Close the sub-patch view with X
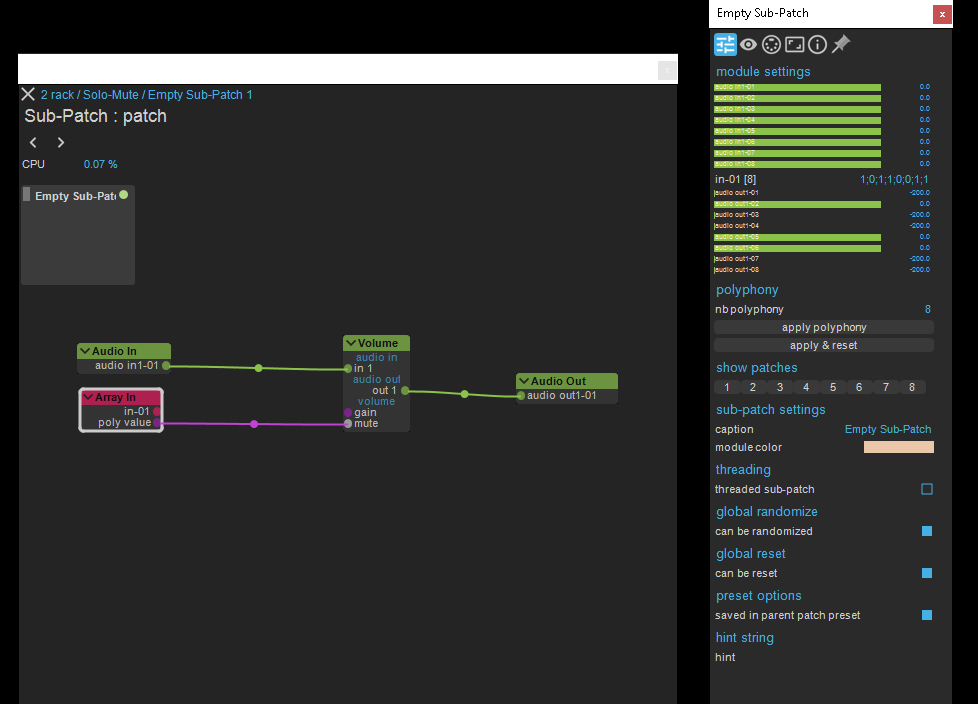This screenshot has height=704, width=978. click(28, 94)
